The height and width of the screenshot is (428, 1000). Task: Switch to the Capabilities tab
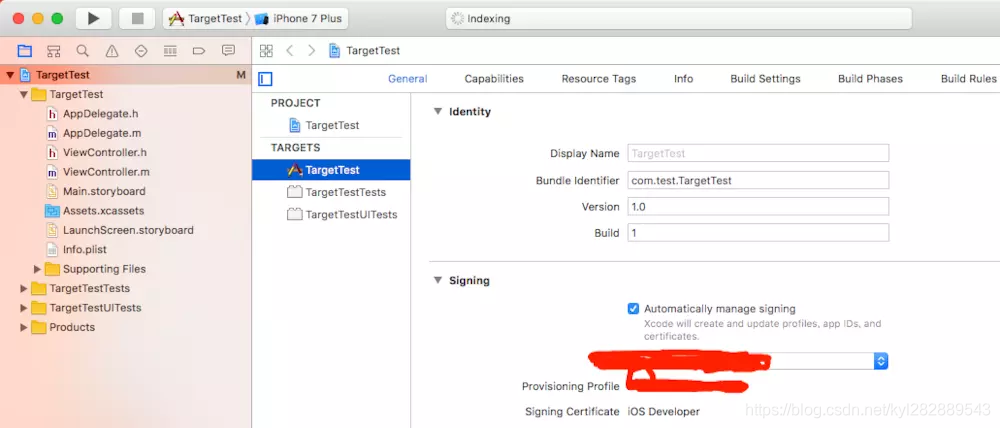tap(494, 79)
